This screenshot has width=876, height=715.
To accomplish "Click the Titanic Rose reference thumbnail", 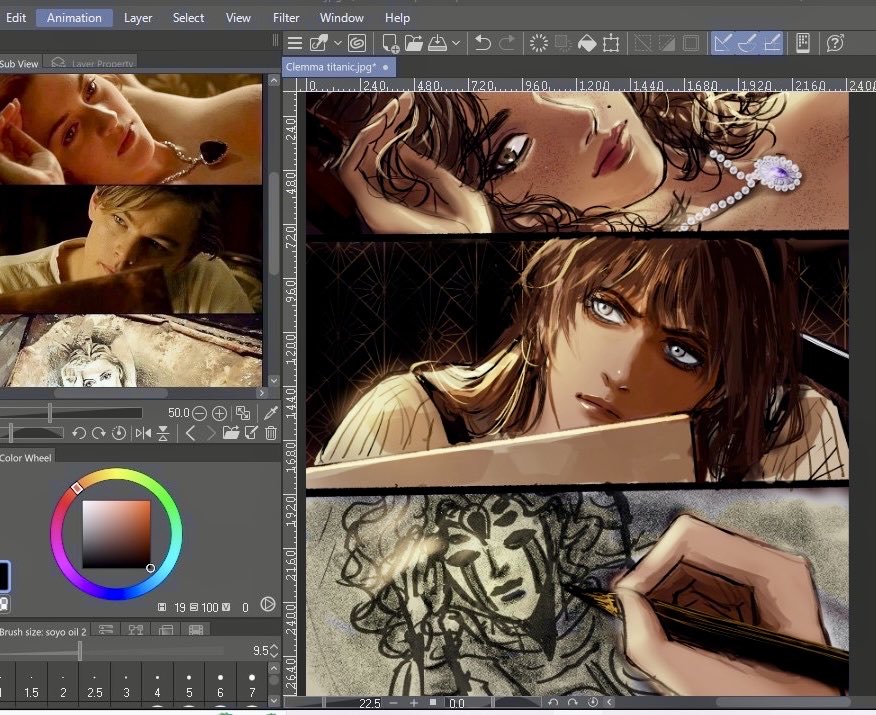I will pyautogui.click(x=131, y=129).
